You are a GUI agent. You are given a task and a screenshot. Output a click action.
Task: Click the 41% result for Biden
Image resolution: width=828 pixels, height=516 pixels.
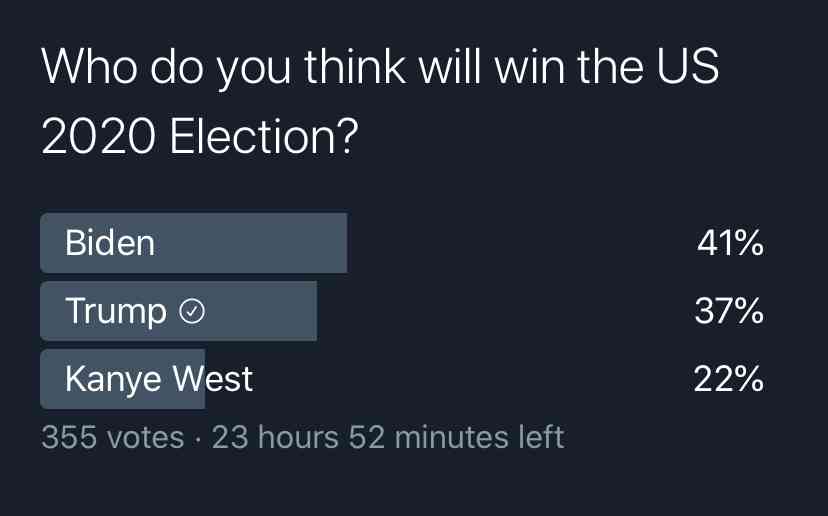click(730, 243)
